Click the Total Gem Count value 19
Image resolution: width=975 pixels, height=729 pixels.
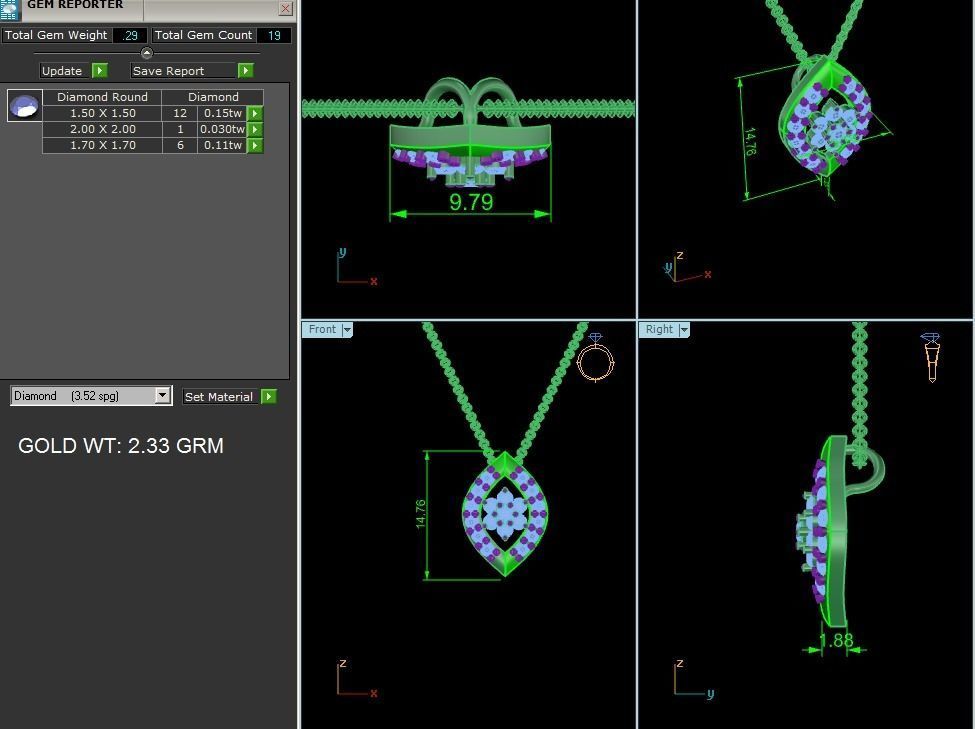point(274,35)
